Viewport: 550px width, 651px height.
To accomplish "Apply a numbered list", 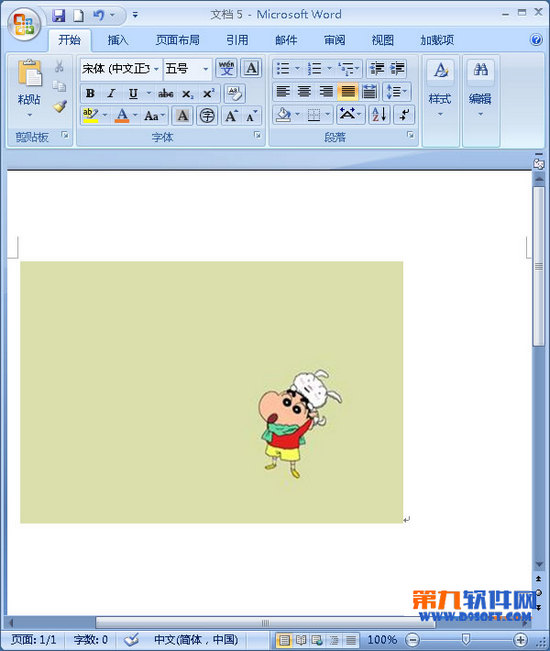I will 315,69.
